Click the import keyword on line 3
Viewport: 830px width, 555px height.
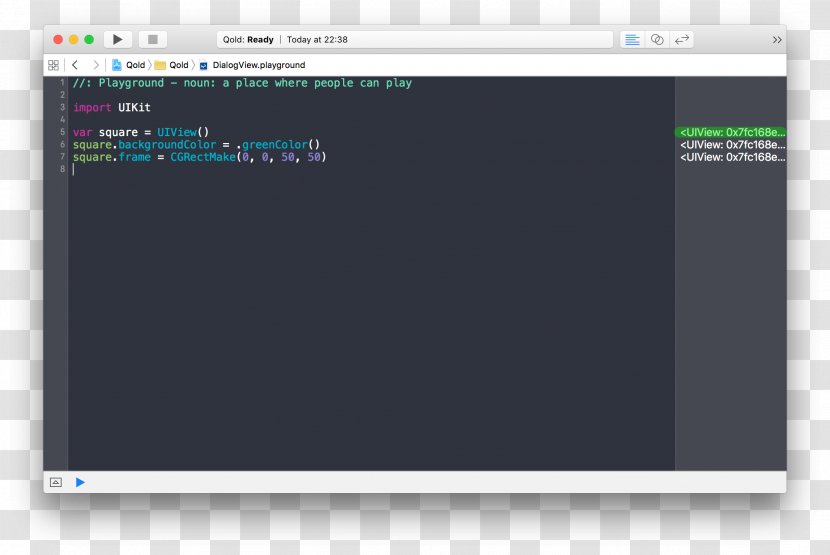[x=92, y=108]
